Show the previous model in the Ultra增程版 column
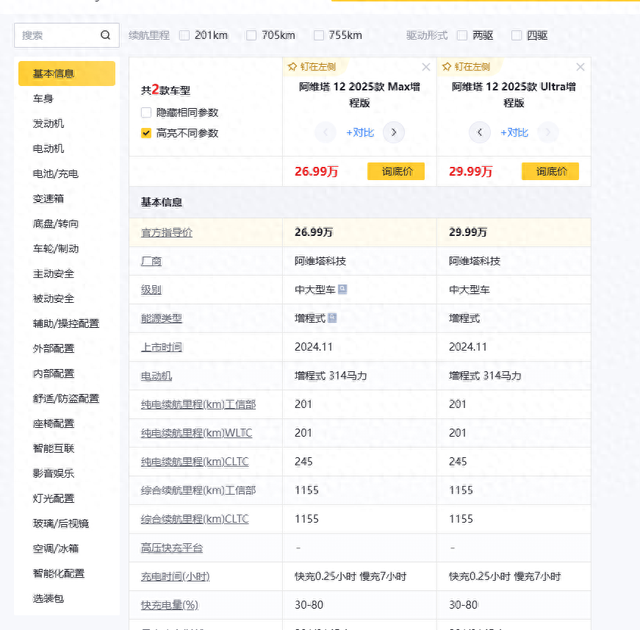Viewport: 640px width, 630px height. click(480, 132)
